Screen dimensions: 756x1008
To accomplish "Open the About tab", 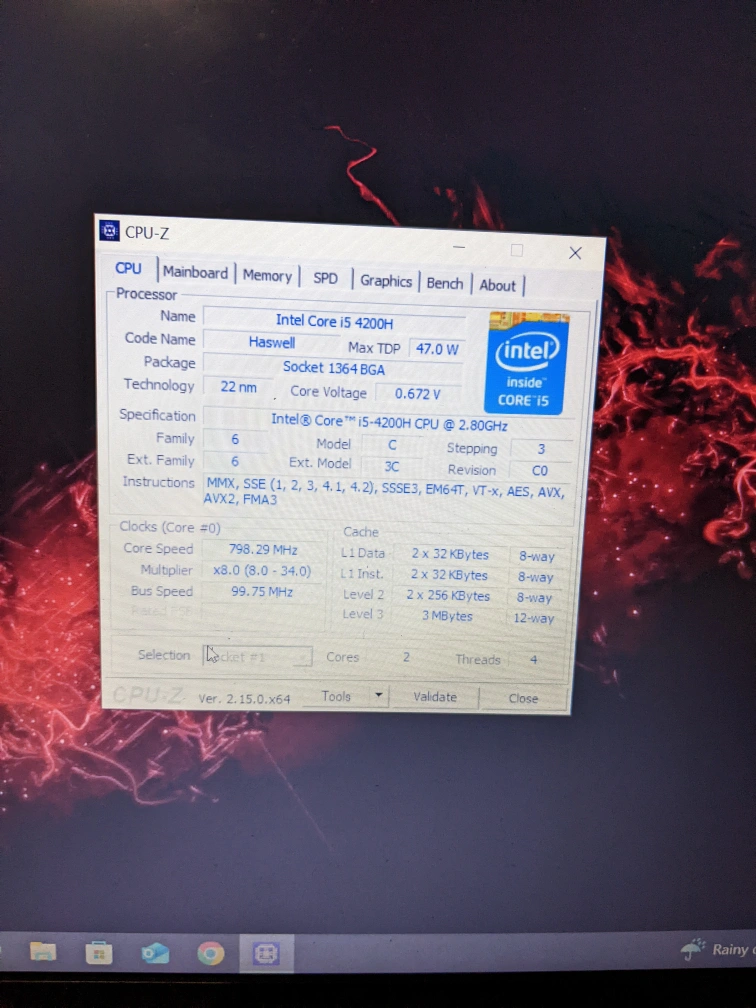I will 497,285.
